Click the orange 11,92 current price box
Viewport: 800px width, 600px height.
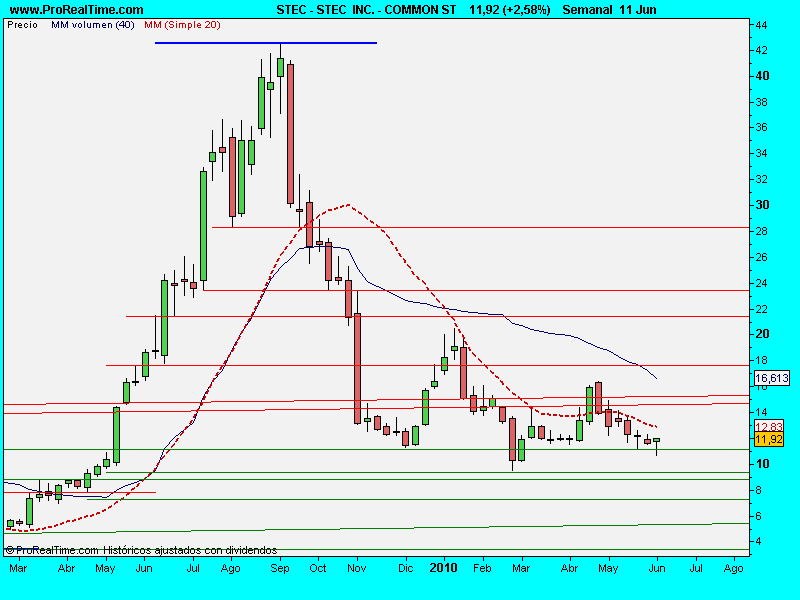tap(769, 439)
